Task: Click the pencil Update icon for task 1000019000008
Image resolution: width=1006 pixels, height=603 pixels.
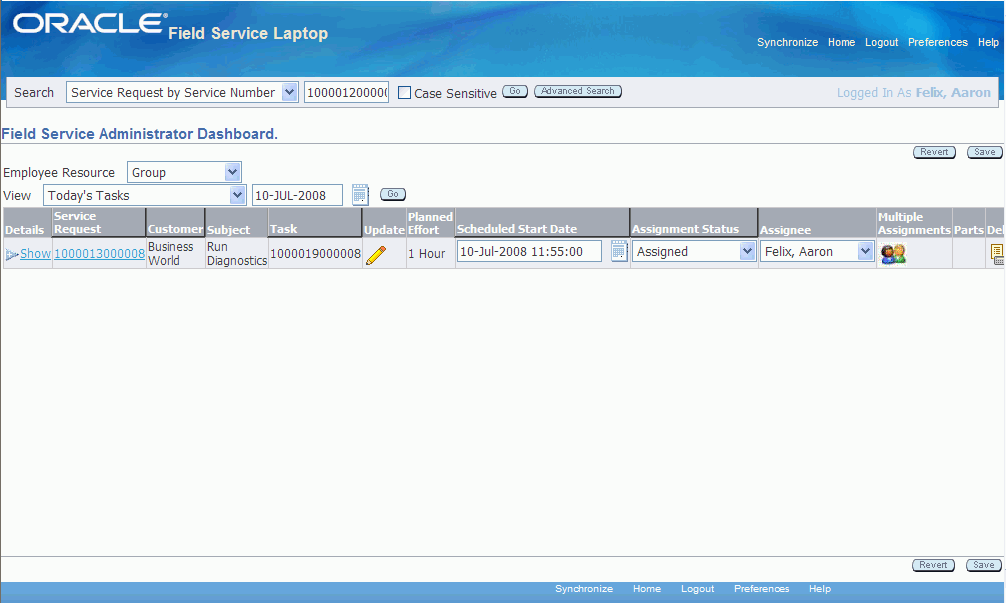Action: click(x=376, y=255)
